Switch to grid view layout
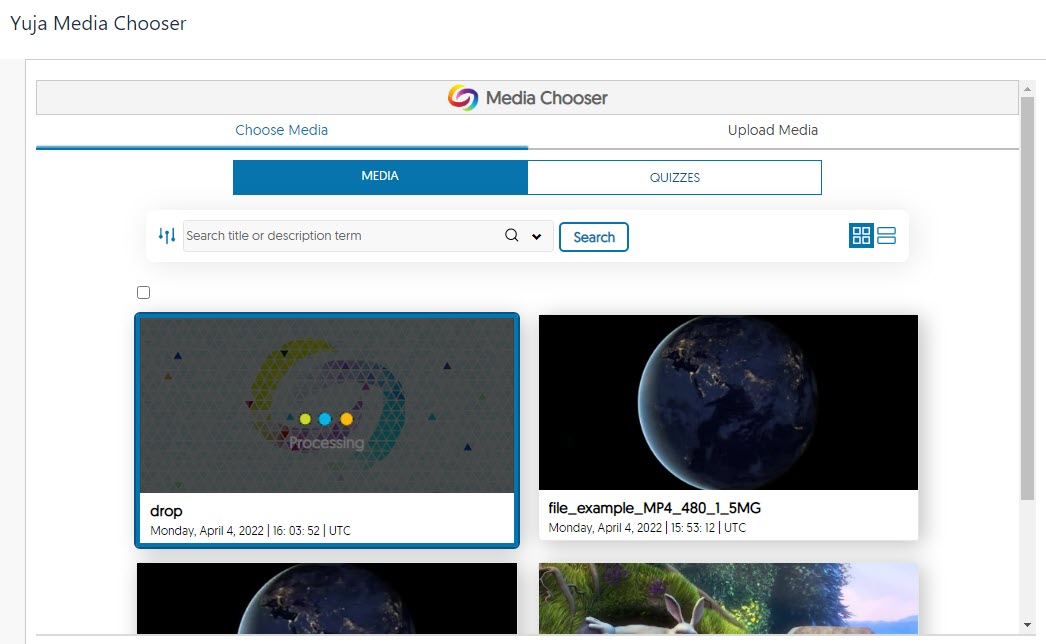This screenshot has width=1046, height=644. [x=861, y=236]
